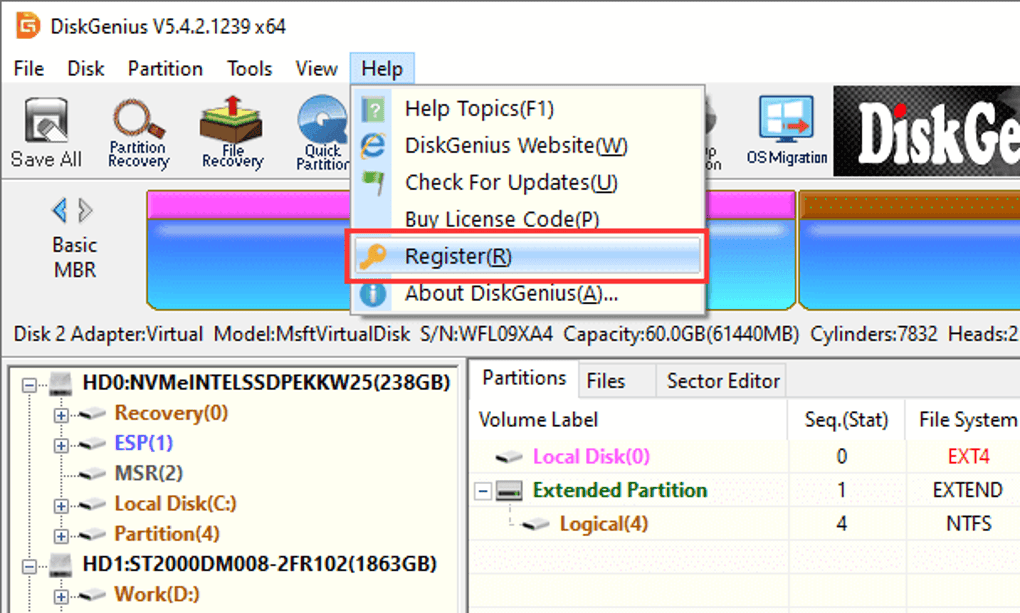The width and height of the screenshot is (1020, 613).
Task: Select Recovery(0) in the disk tree
Action: point(171,413)
